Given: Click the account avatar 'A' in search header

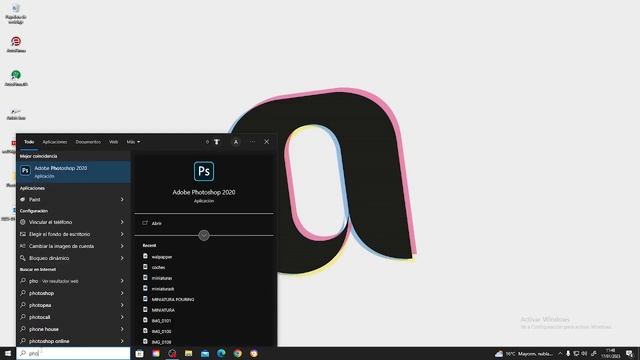Looking at the screenshot, I should pyautogui.click(x=236, y=142).
